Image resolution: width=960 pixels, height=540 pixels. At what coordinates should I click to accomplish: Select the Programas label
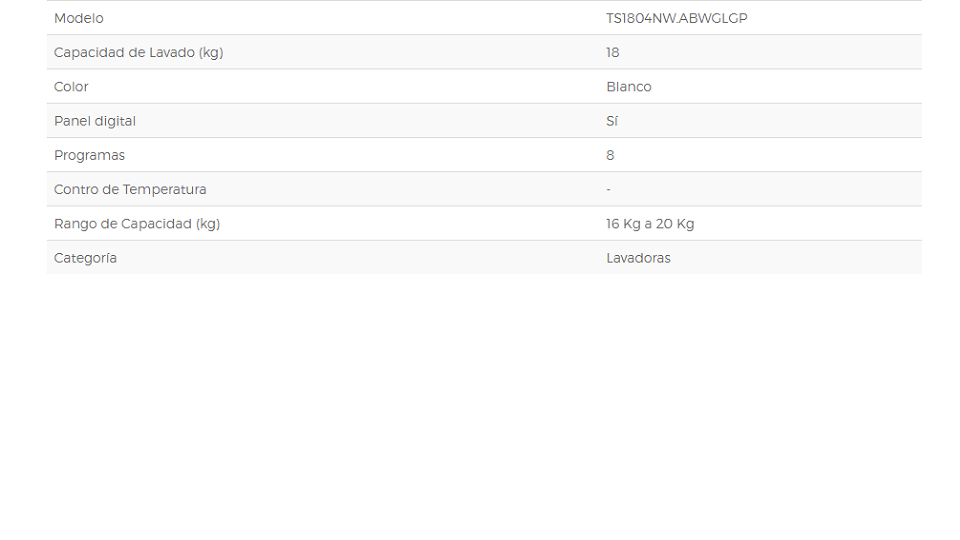point(89,156)
